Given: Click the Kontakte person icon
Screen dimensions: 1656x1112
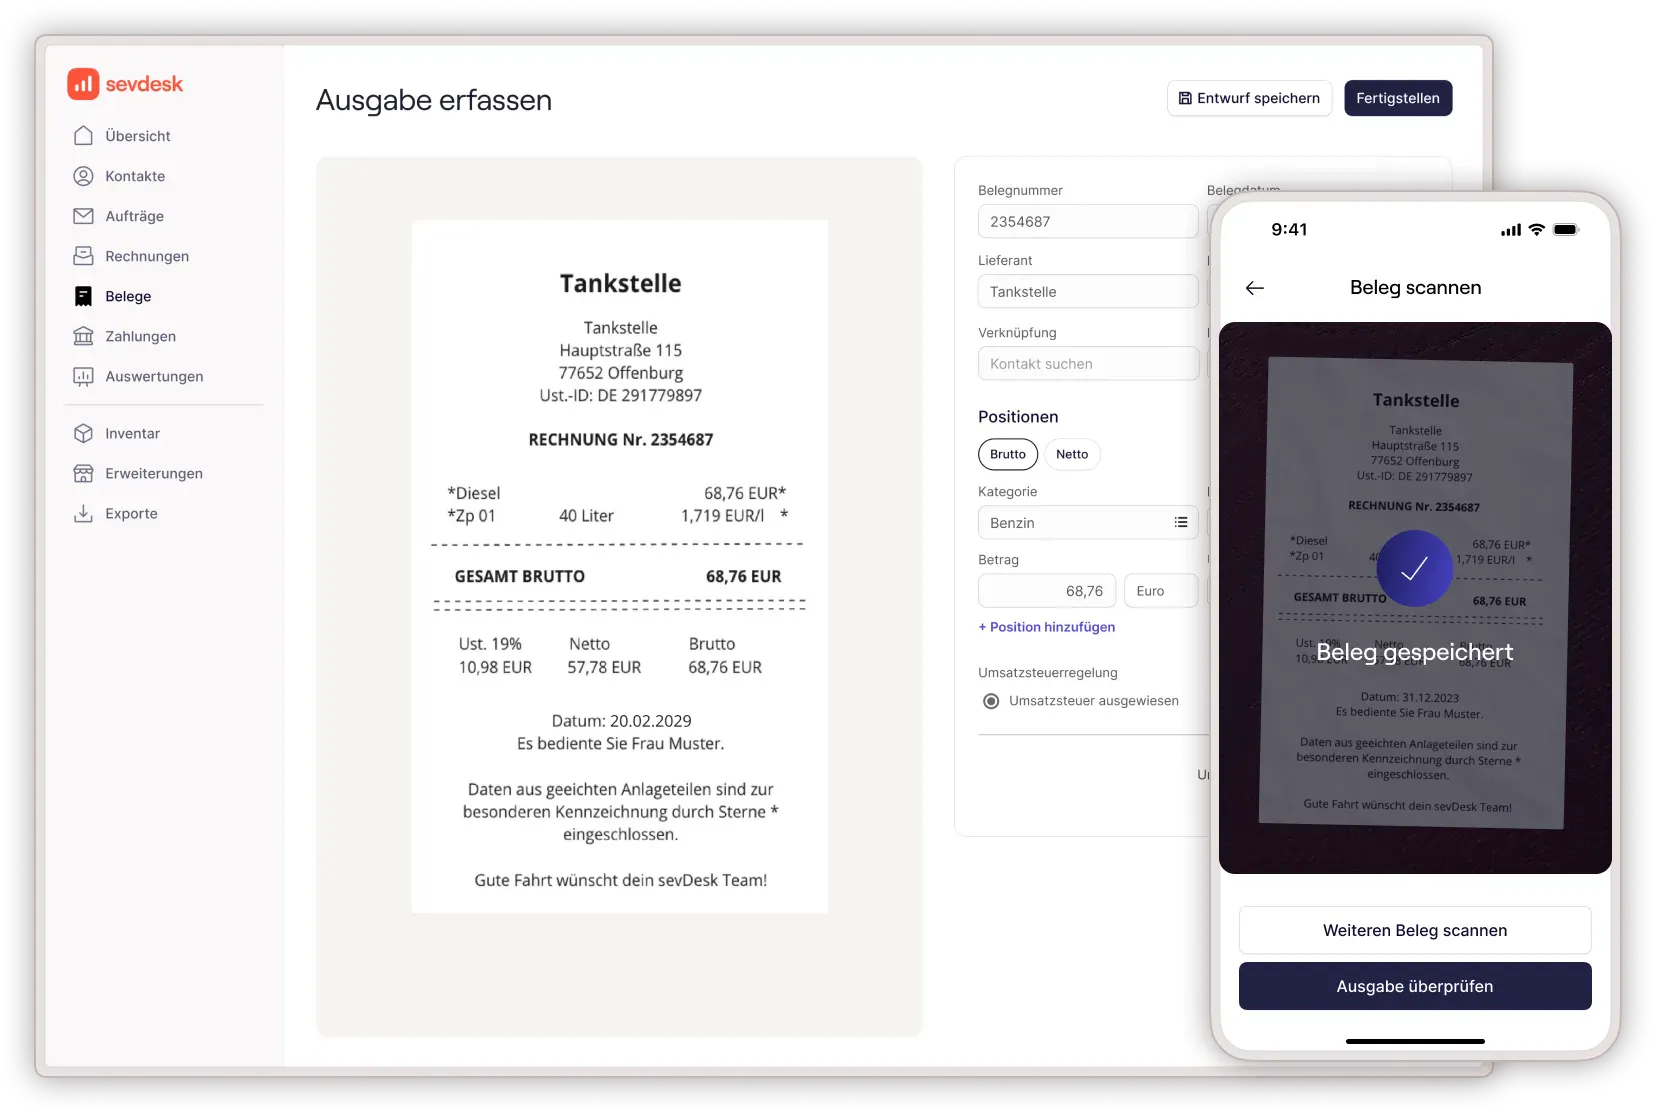Looking at the screenshot, I should point(84,176).
